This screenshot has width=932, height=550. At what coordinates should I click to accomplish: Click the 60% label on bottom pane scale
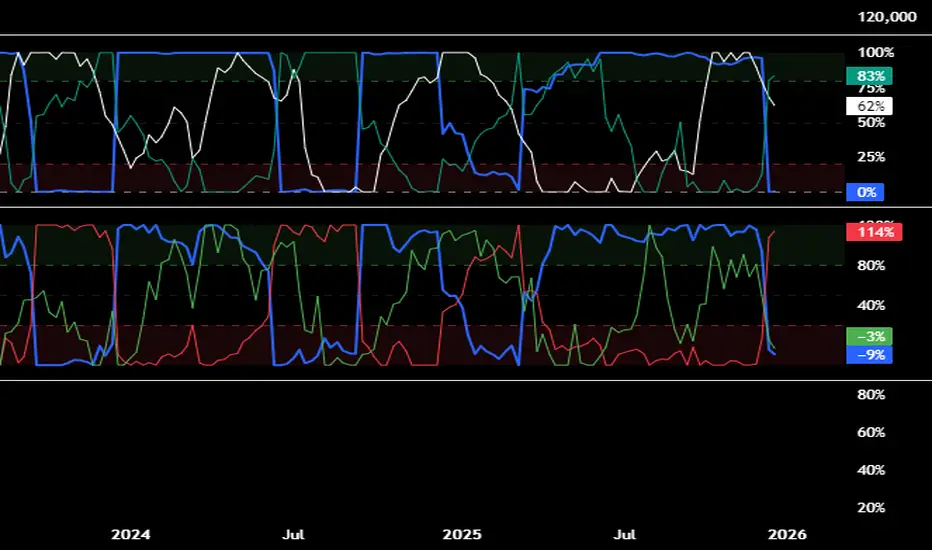point(871,432)
